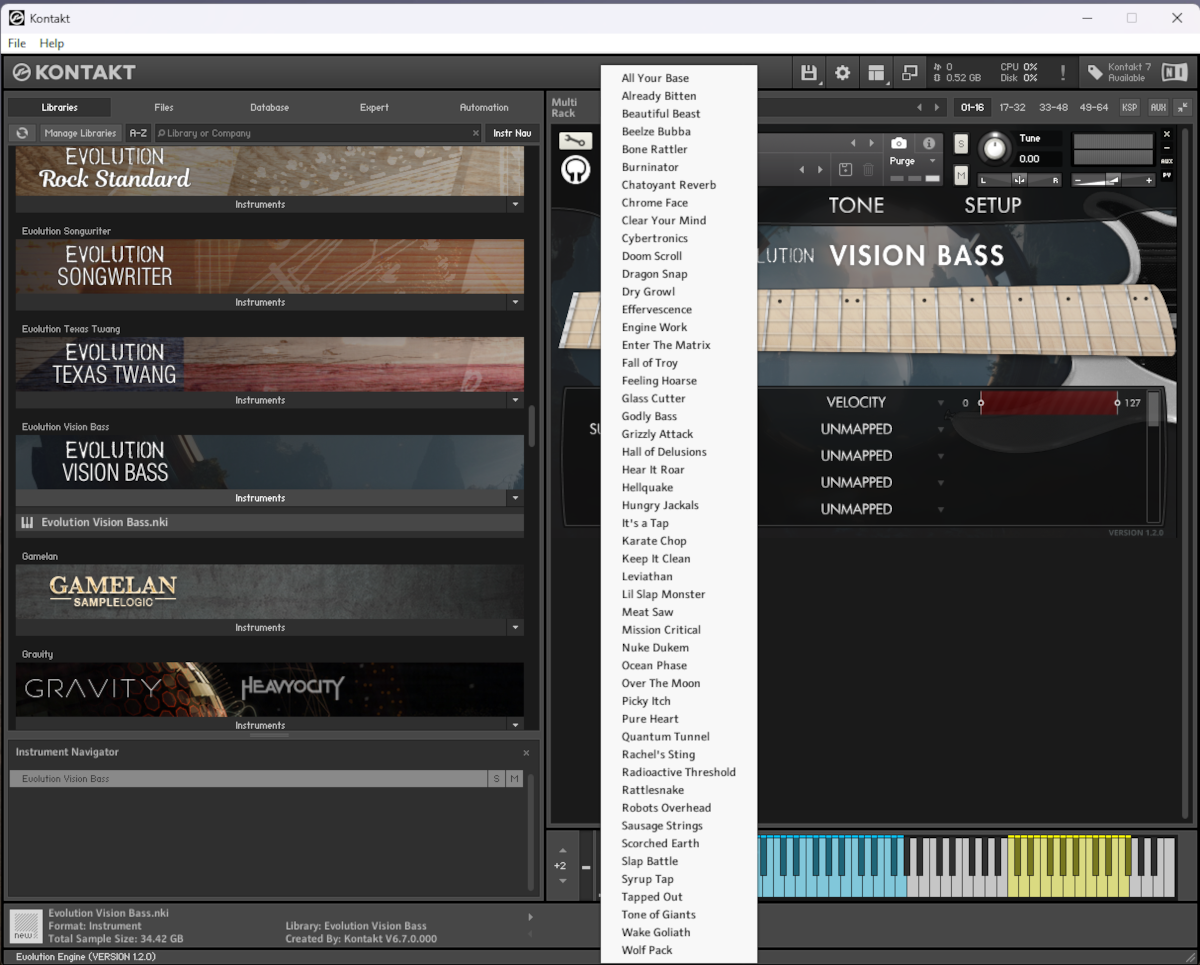Open the Purge dropdown menu
Screen dimensions: 1200x965
pyautogui.click(x=913, y=161)
